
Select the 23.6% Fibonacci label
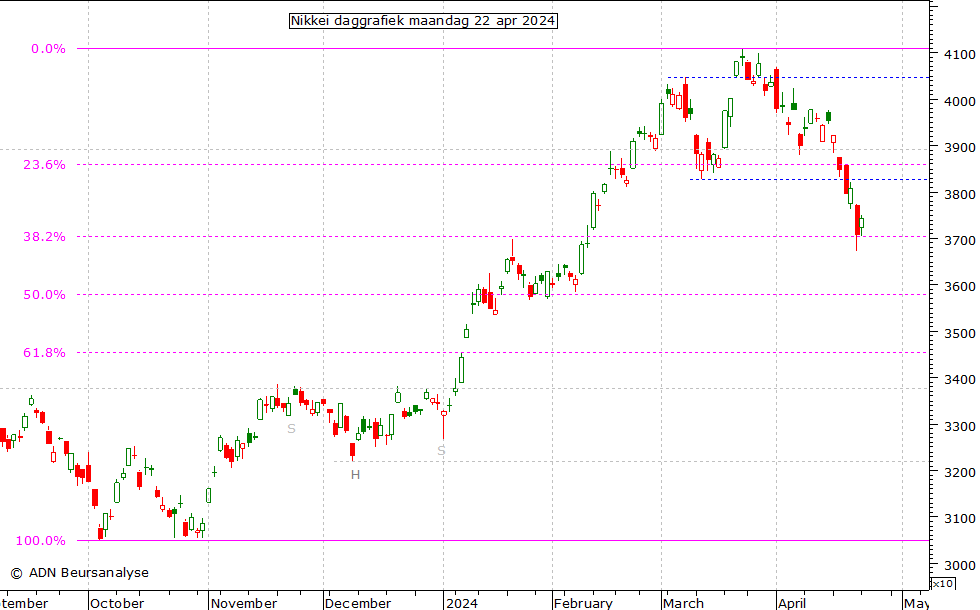tap(44, 164)
